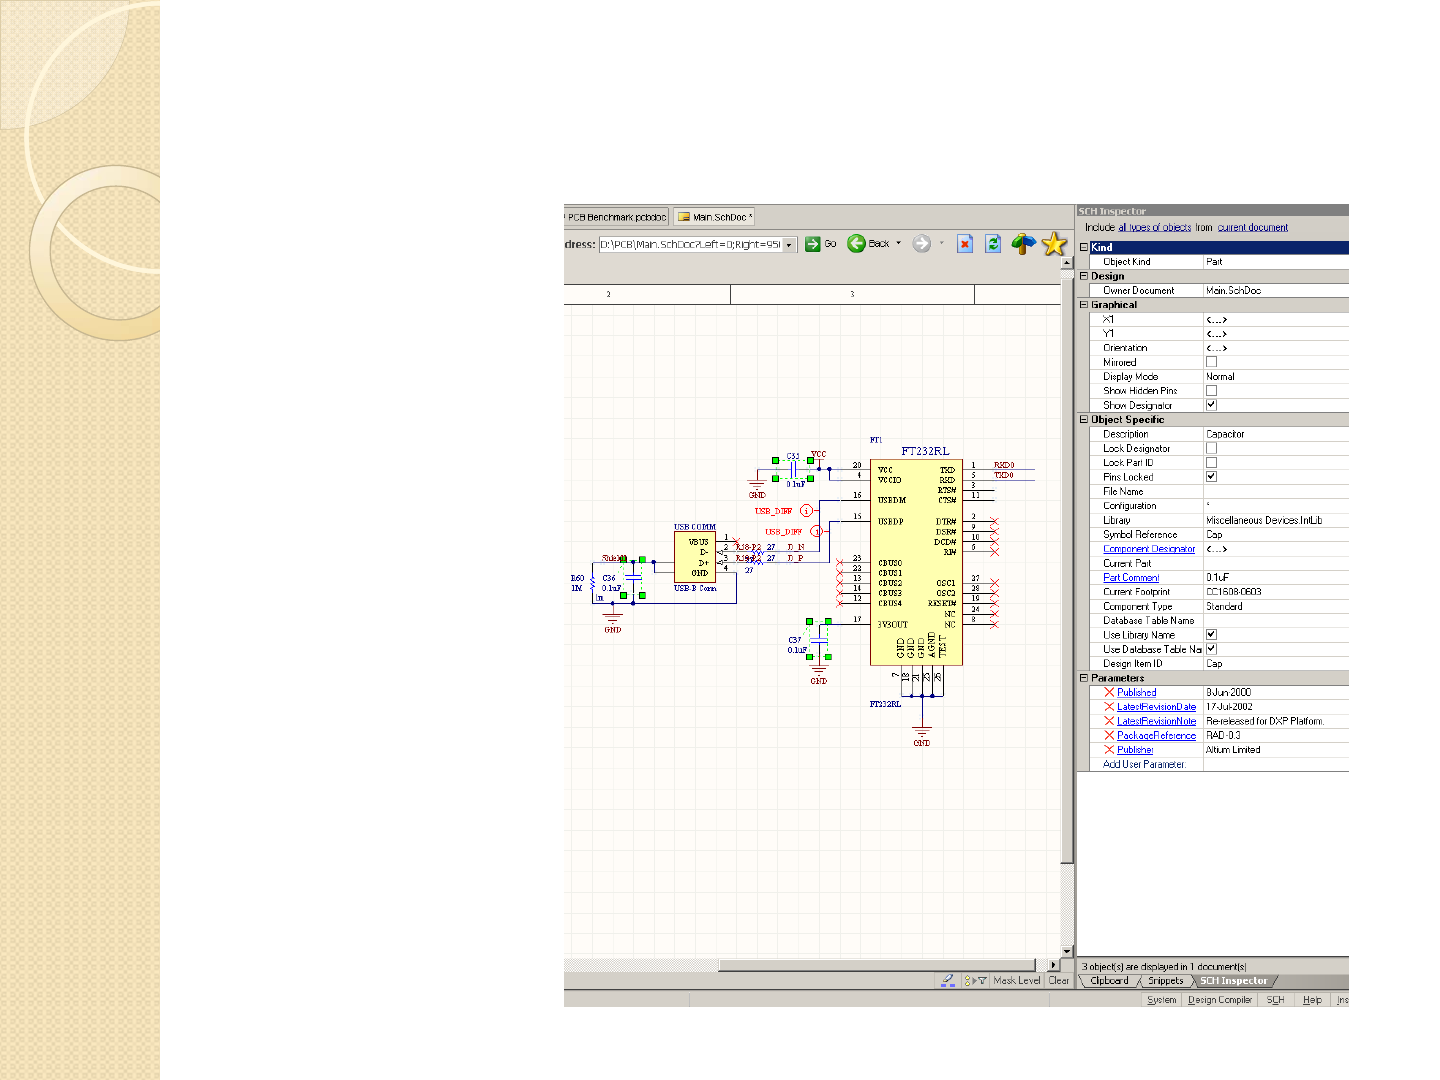Click the vertical scrollbar down arrow
This screenshot has height=1080, width=1440.
[x=1067, y=952]
